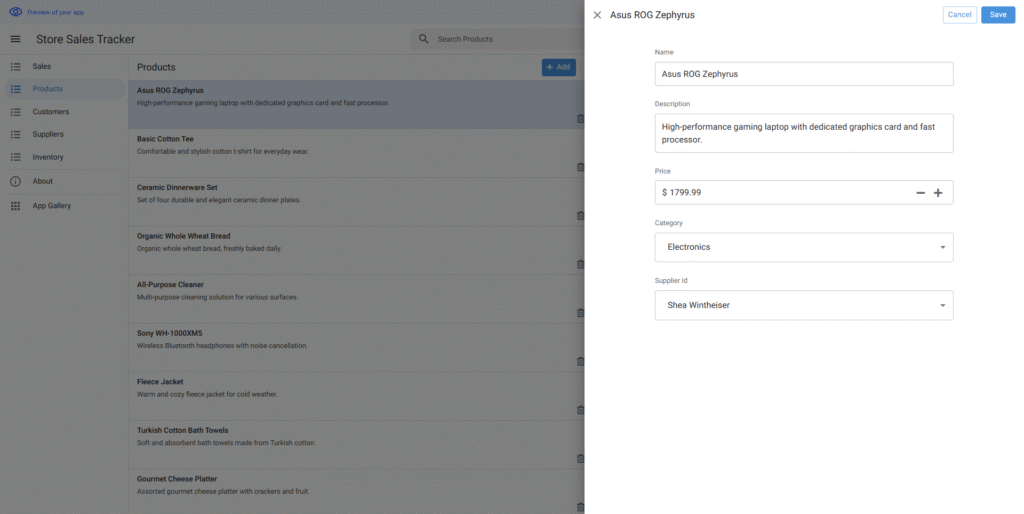Screen dimensions: 1024x514
Task: Open the Supplier Id dropdown
Action: click(803, 305)
